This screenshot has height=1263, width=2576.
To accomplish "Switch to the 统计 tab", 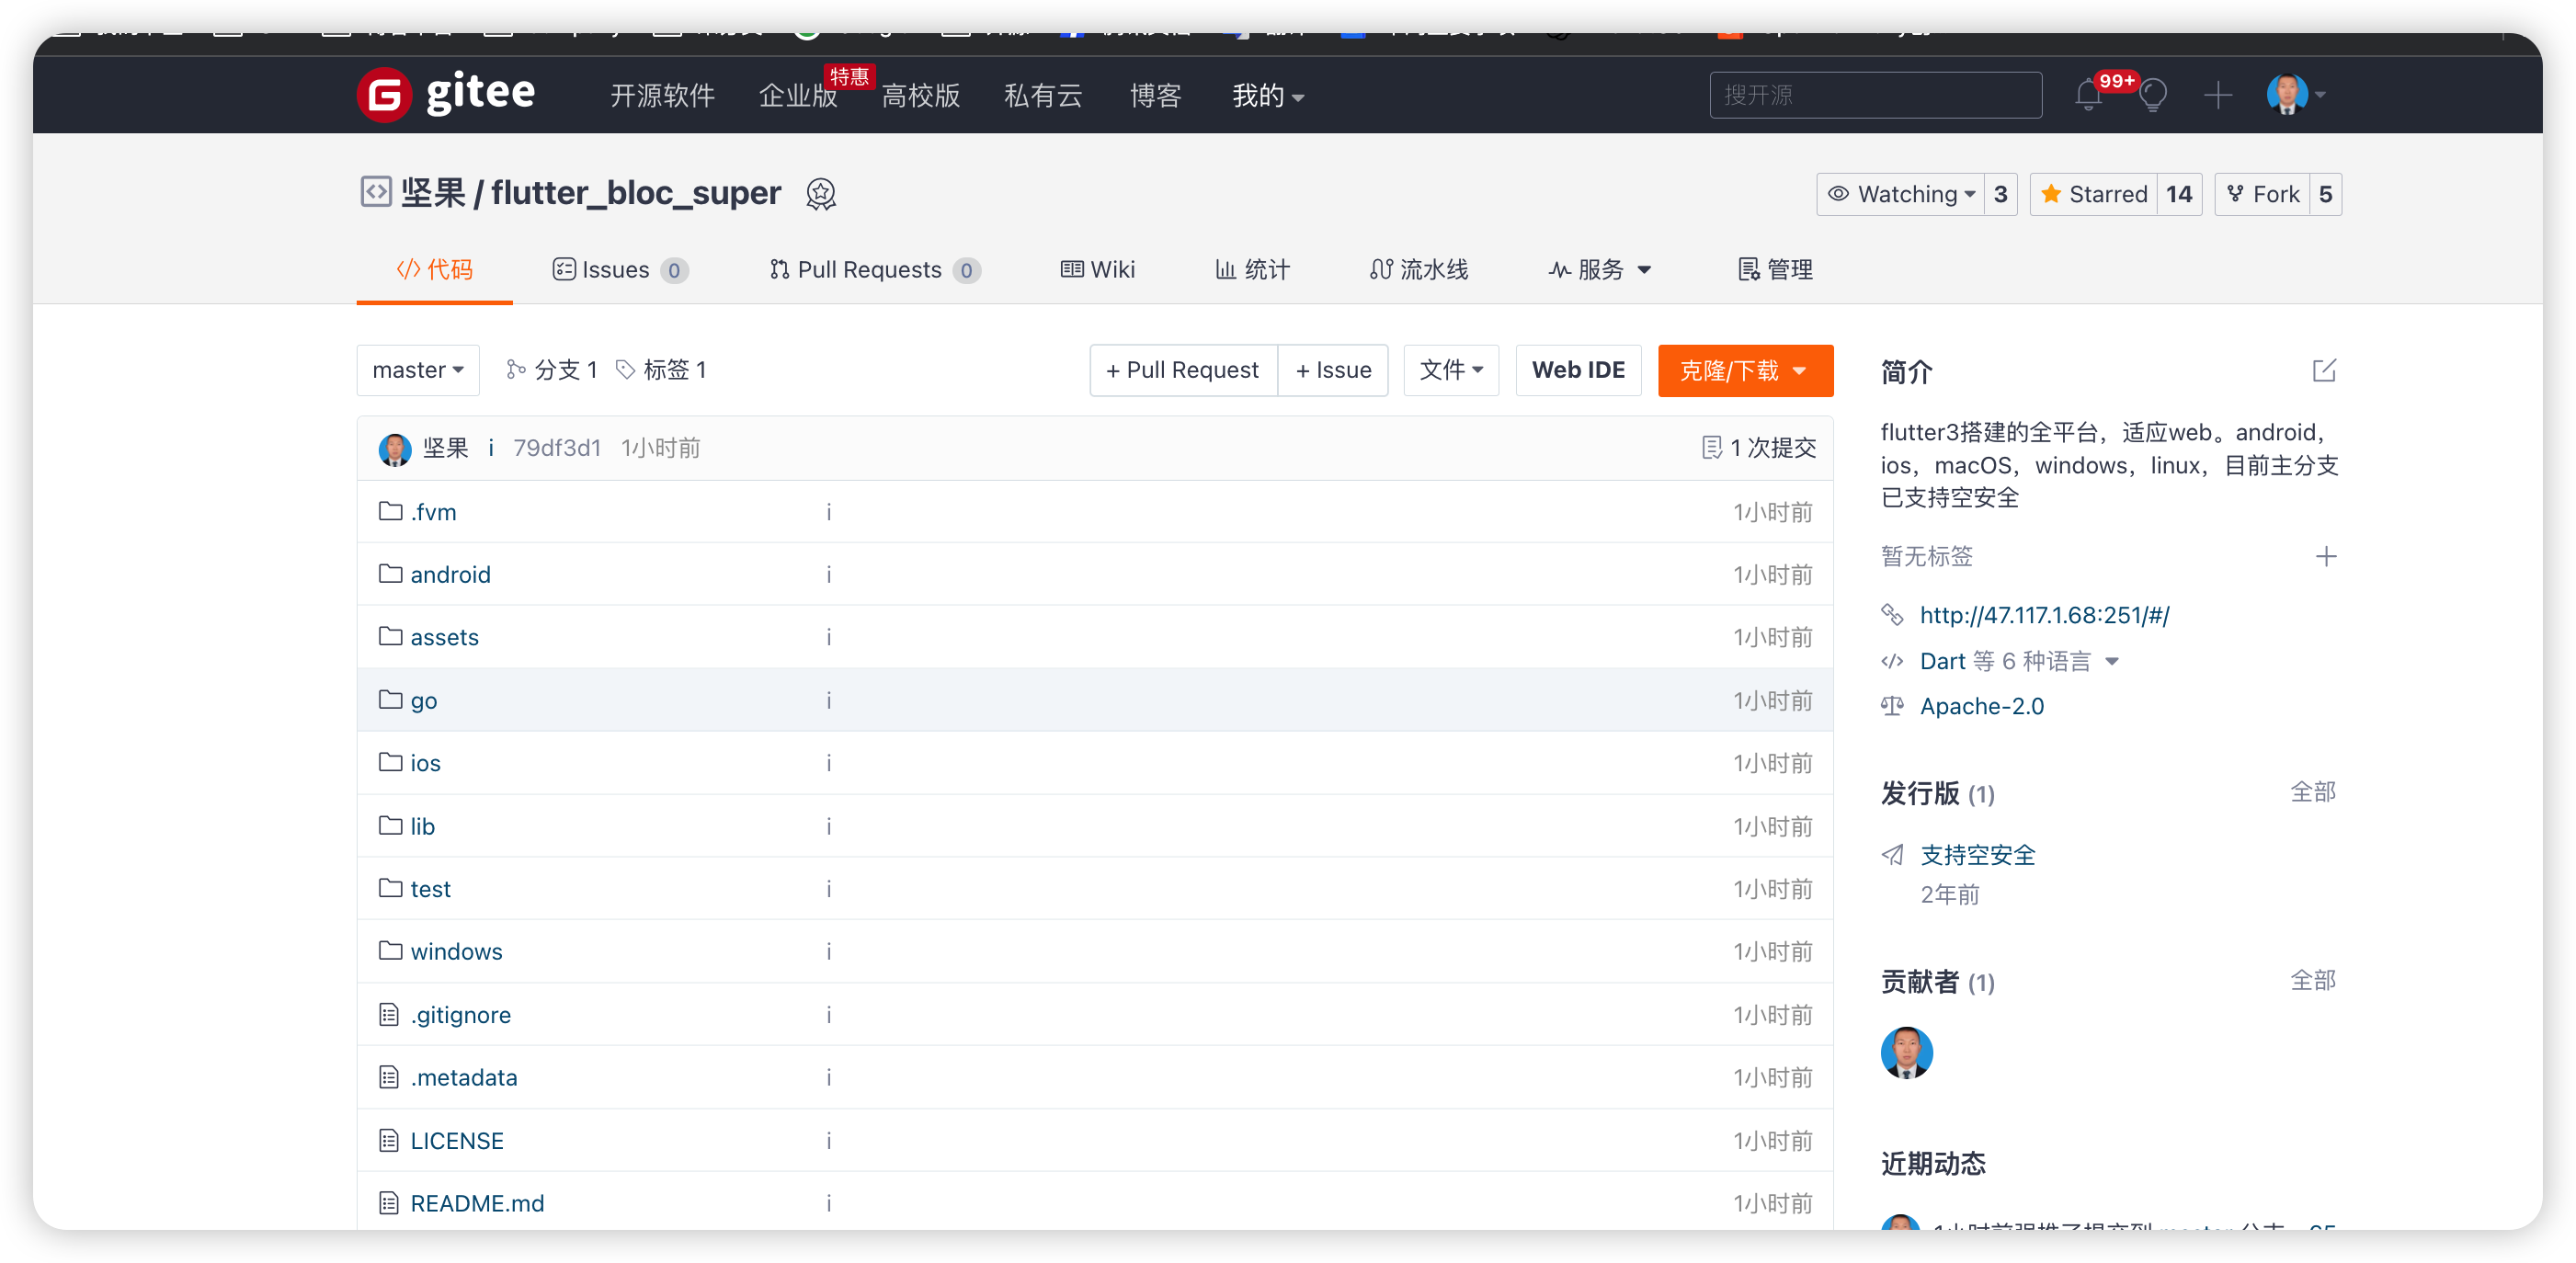I will pos(1252,270).
